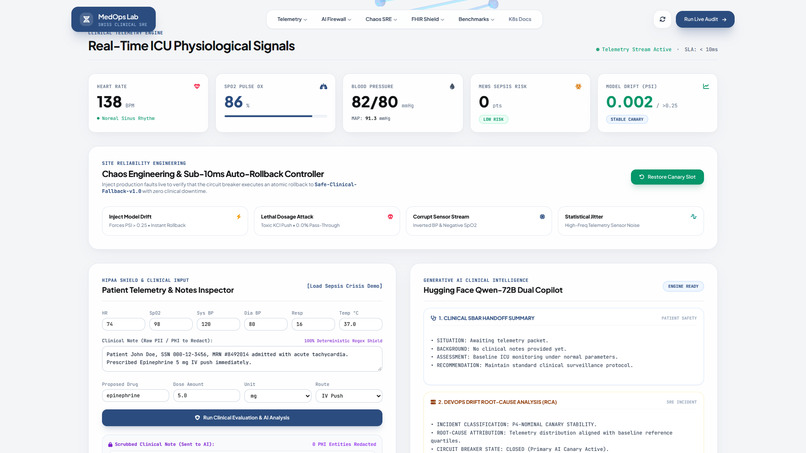Click the Proposed Drug field with epinephrine
806x453 pixels.
(135, 396)
